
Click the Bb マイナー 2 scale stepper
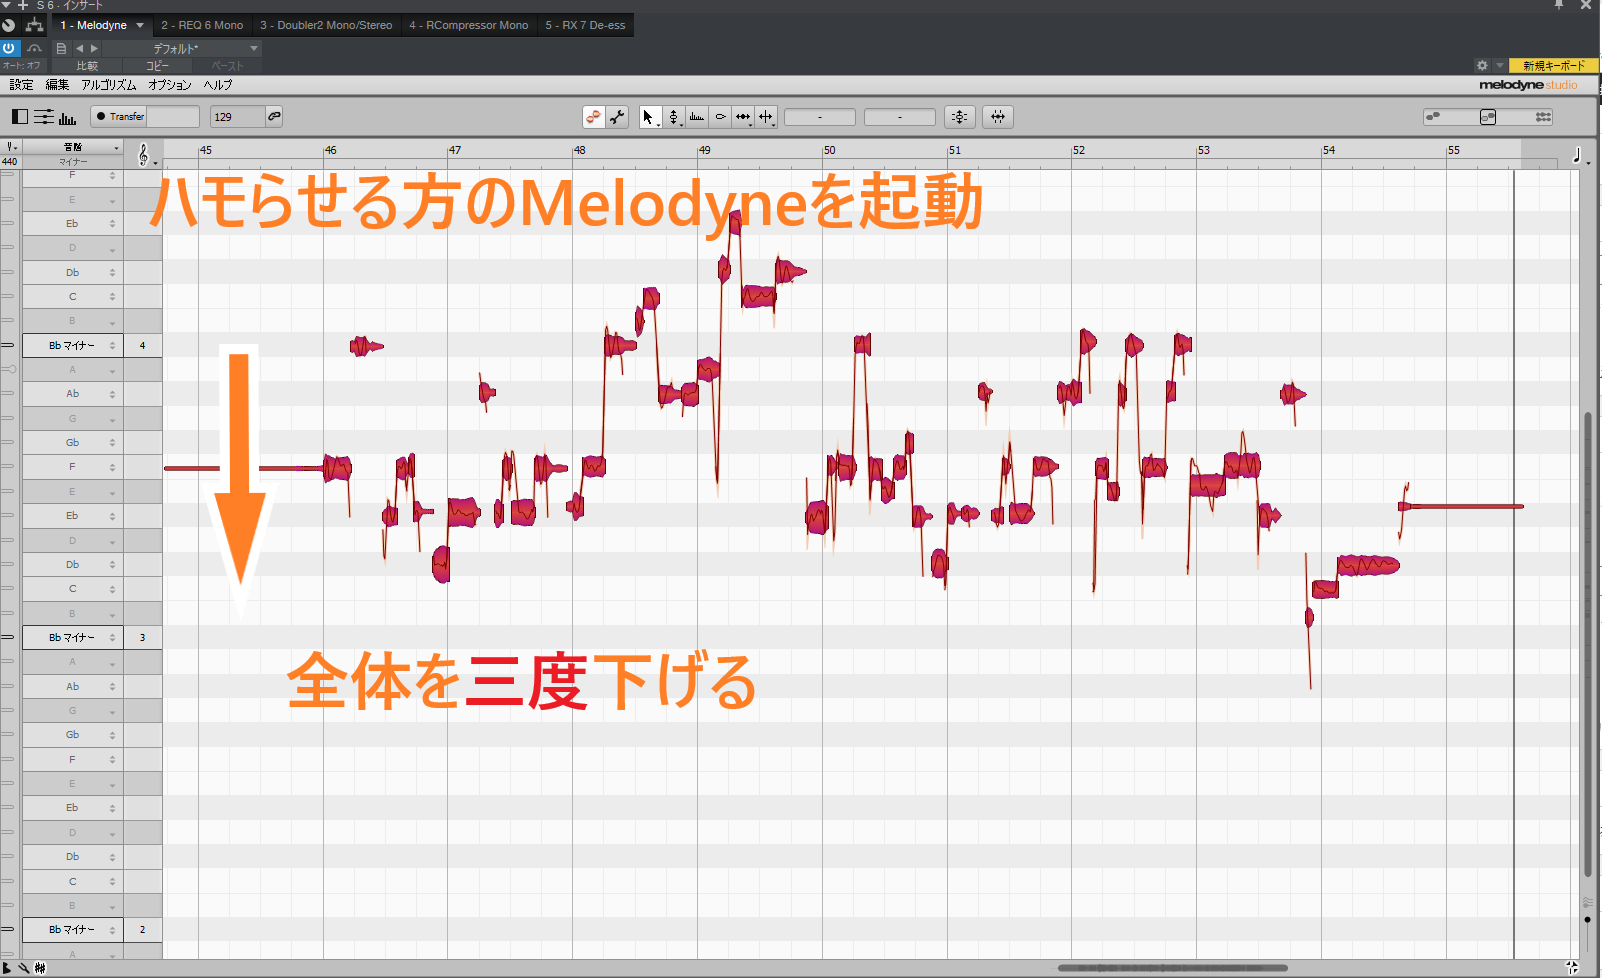click(112, 929)
